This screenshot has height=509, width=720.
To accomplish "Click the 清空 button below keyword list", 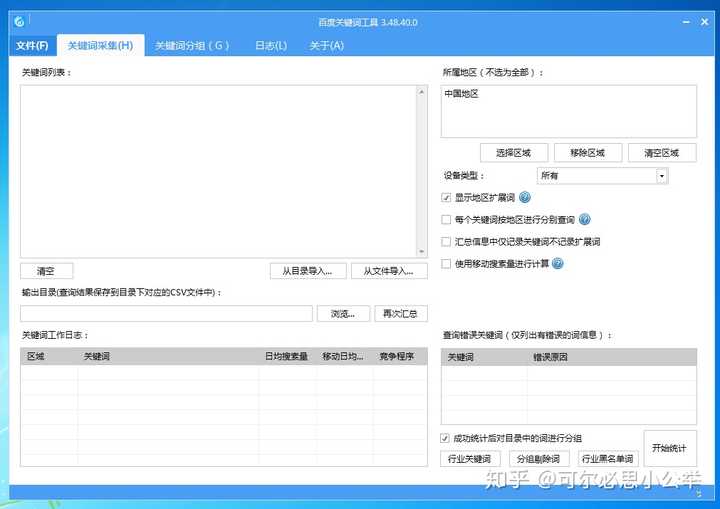I will pyautogui.click(x=46, y=271).
